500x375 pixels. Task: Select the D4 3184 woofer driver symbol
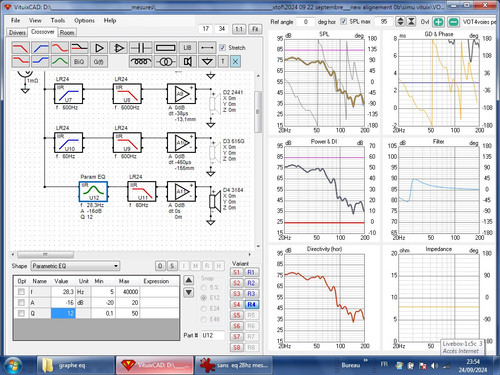215,202
